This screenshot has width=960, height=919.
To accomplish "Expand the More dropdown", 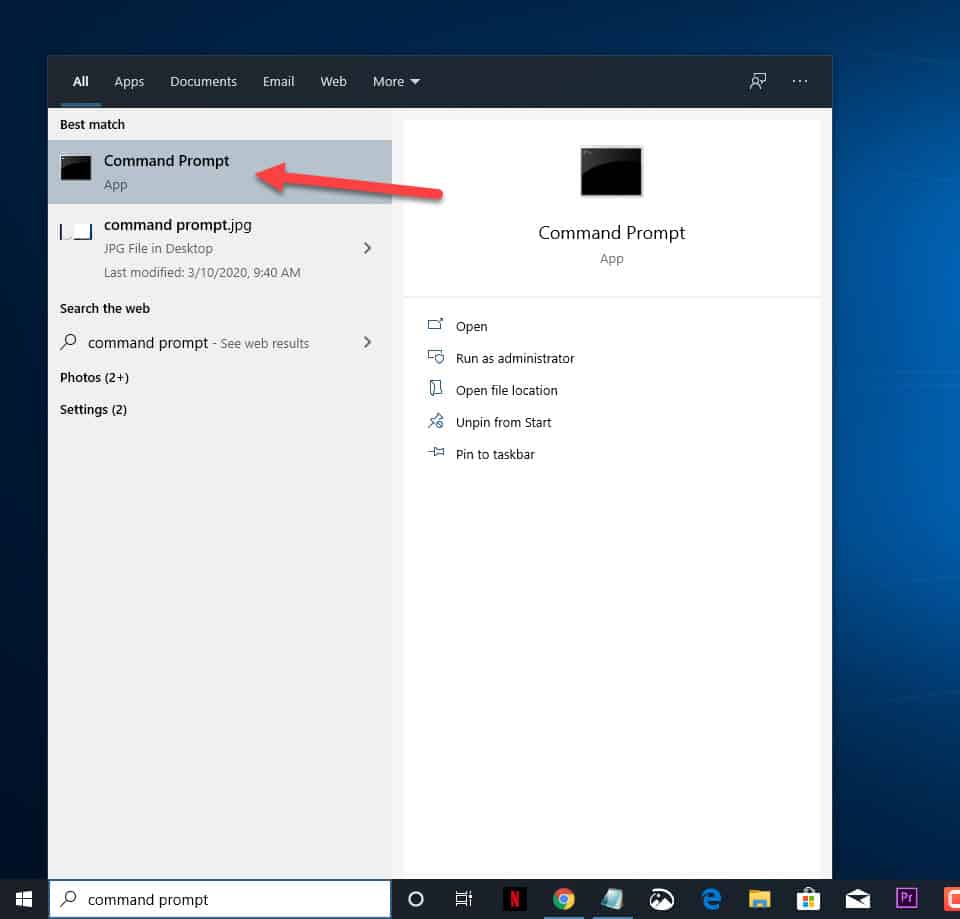I will (x=396, y=81).
